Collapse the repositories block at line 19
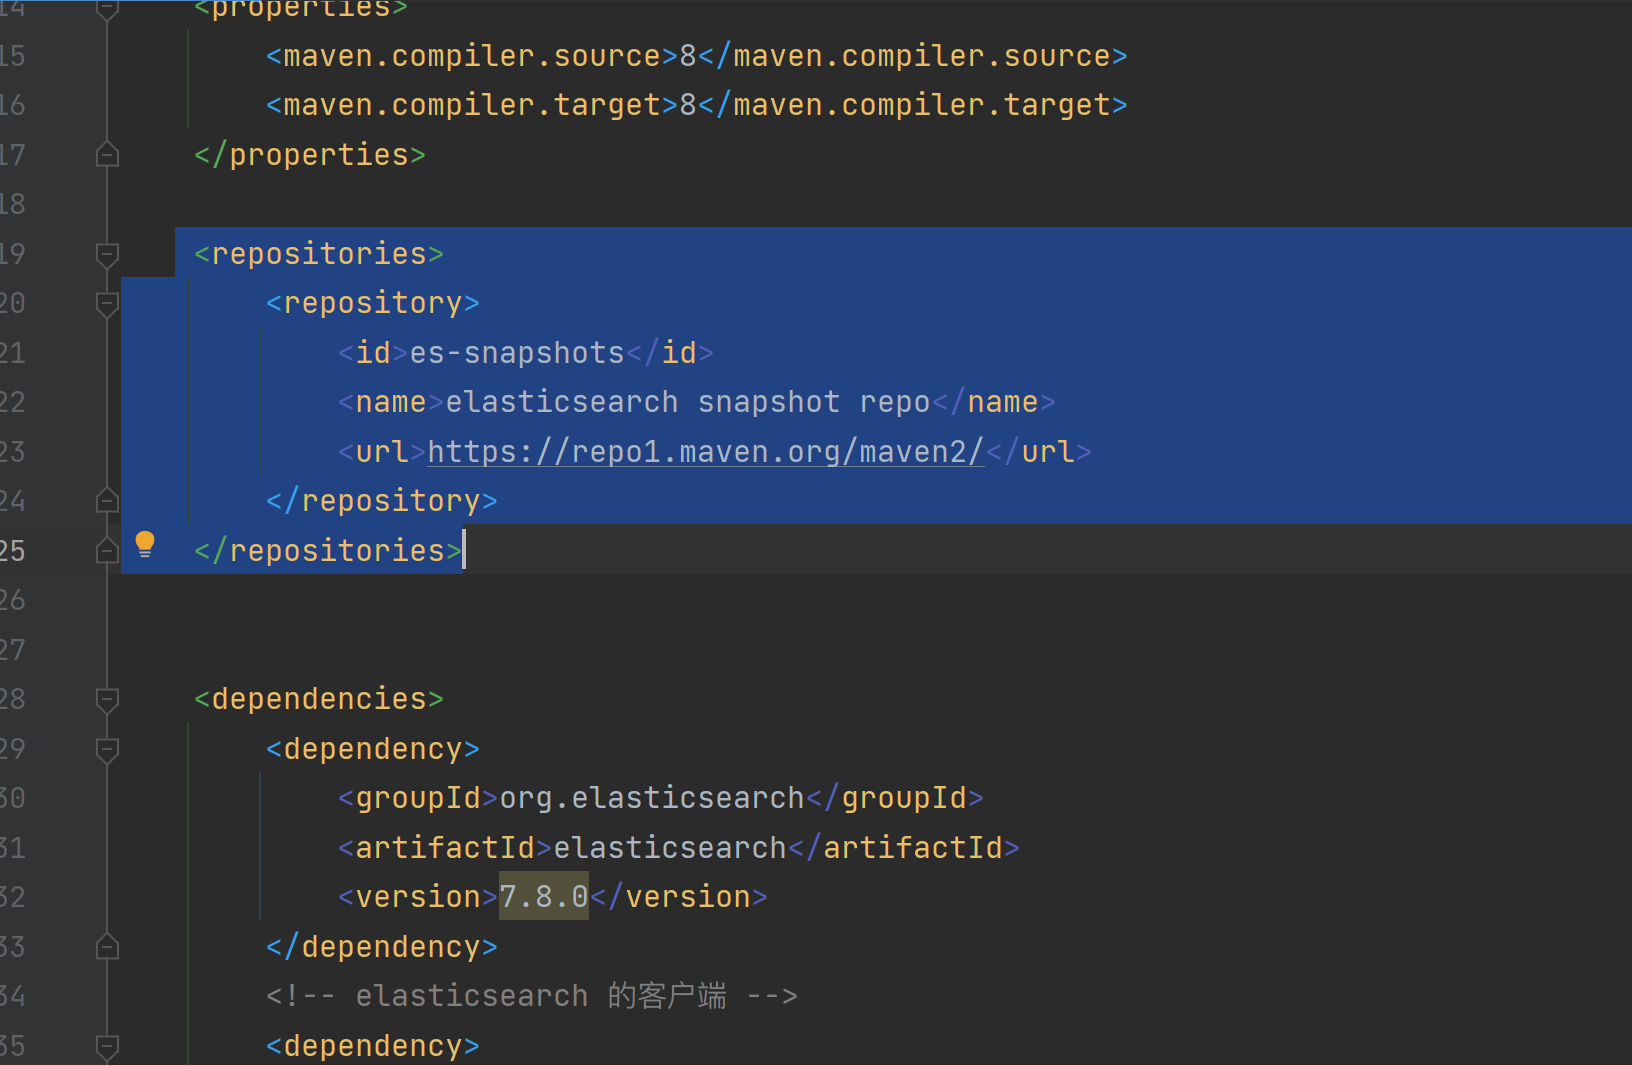 [107, 254]
